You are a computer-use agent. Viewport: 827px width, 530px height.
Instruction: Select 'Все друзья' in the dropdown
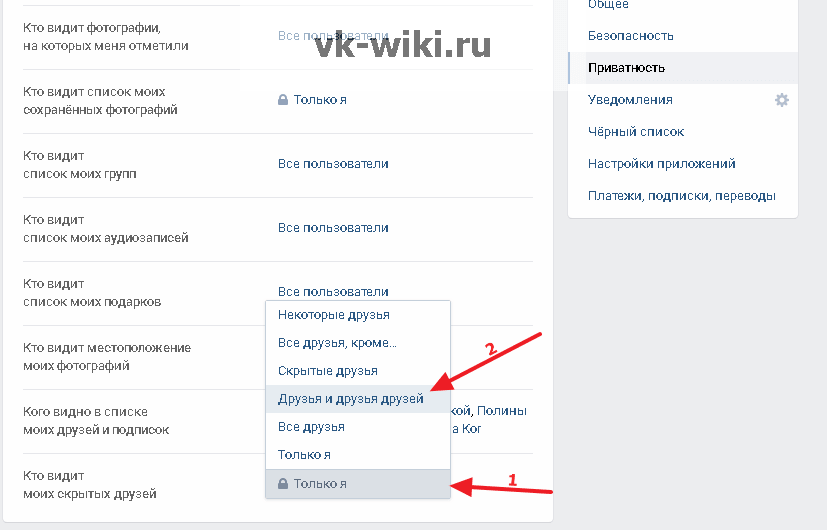click(358, 427)
